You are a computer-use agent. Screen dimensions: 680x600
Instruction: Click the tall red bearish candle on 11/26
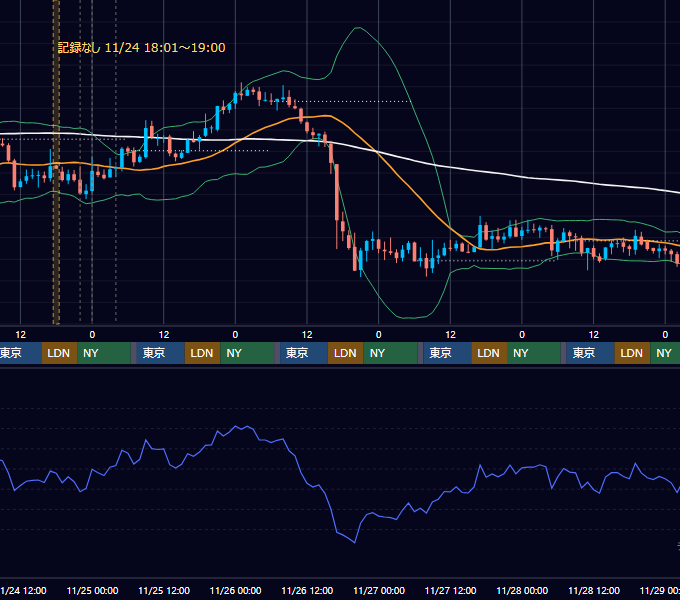click(x=337, y=193)
